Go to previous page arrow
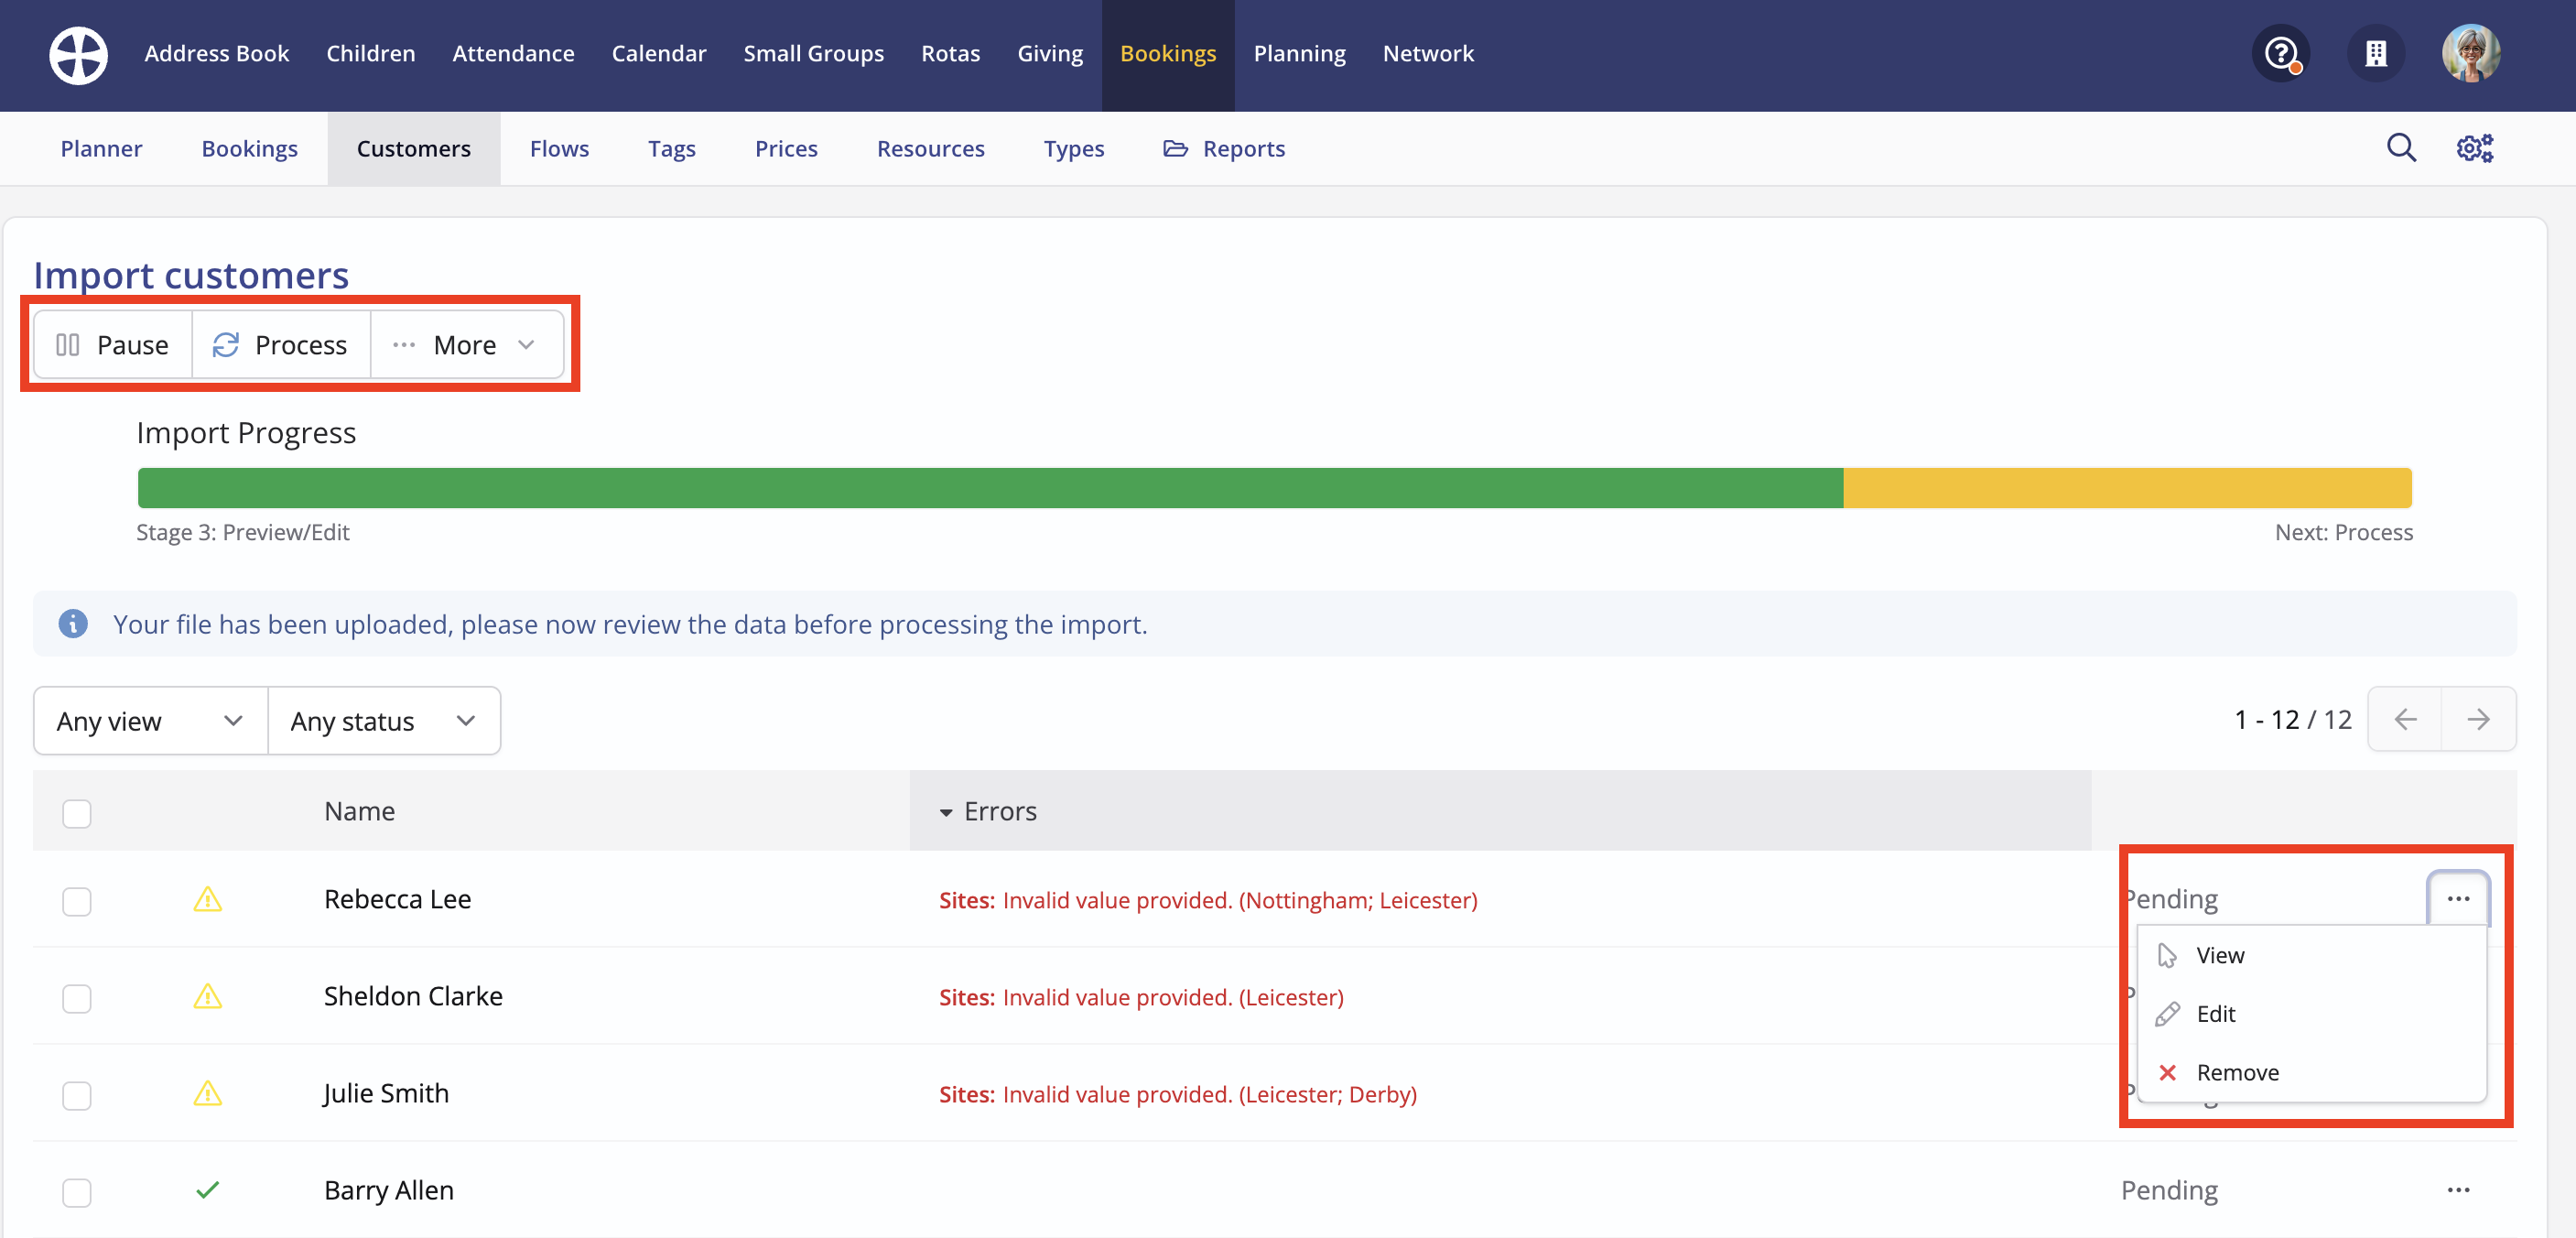The width and height of the screenshot is (2576, 1238). [2405, 719]
